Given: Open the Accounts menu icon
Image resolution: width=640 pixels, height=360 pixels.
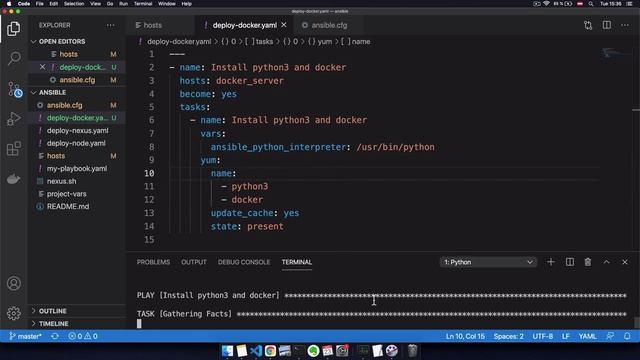Looking at the screenshot, I should click(x=13, y=283).
